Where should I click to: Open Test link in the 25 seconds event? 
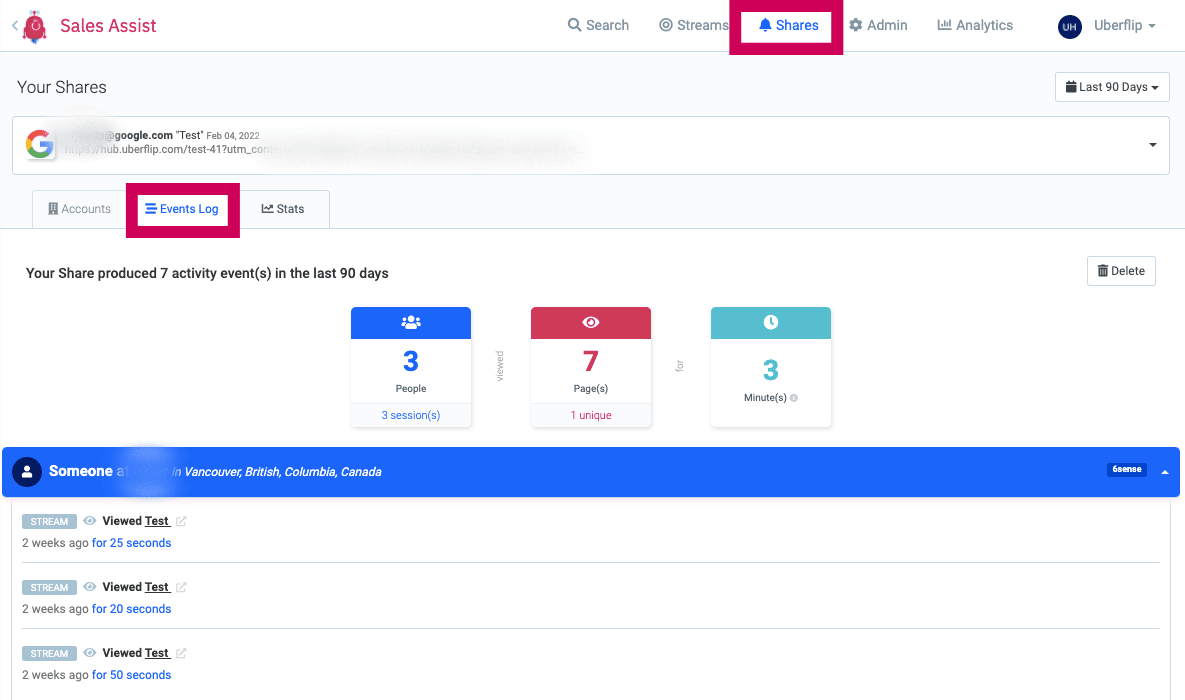click(x=157, y=521)
